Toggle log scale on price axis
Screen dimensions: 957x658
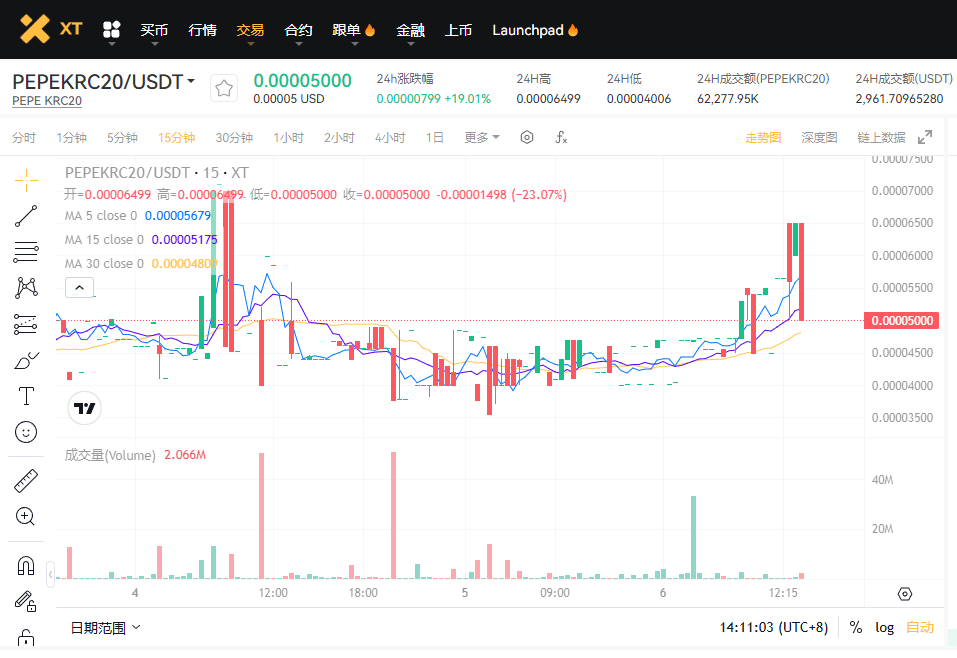tap(885, 627)
